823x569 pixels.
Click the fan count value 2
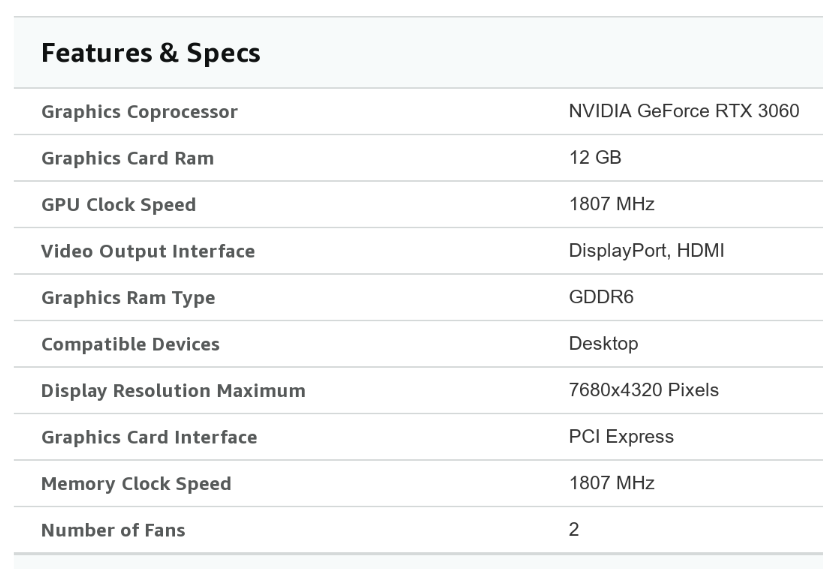click(x=574, y=529)
